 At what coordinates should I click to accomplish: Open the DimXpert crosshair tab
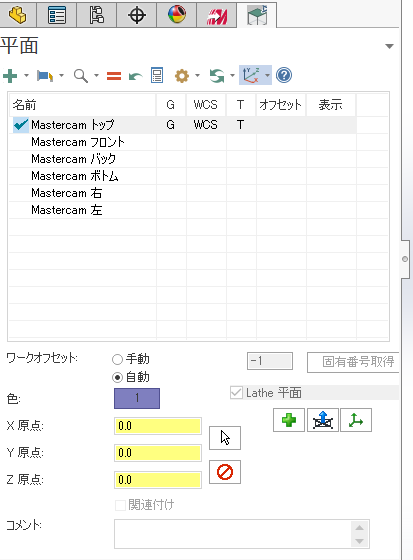(x=137, y=15)
